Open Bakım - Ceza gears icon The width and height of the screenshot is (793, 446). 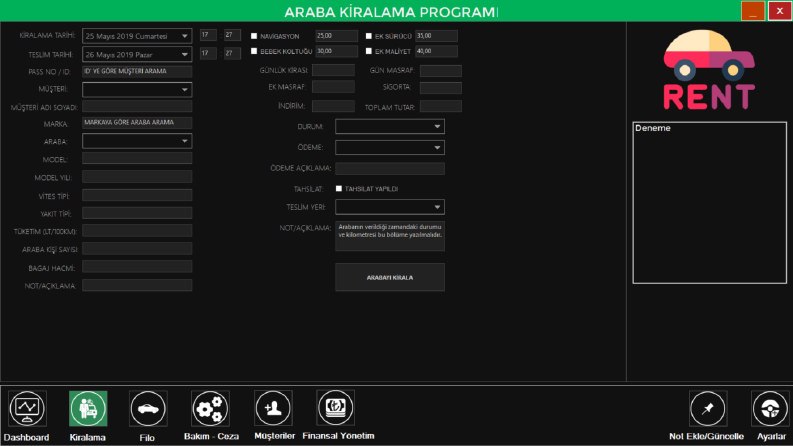(210, 409)
